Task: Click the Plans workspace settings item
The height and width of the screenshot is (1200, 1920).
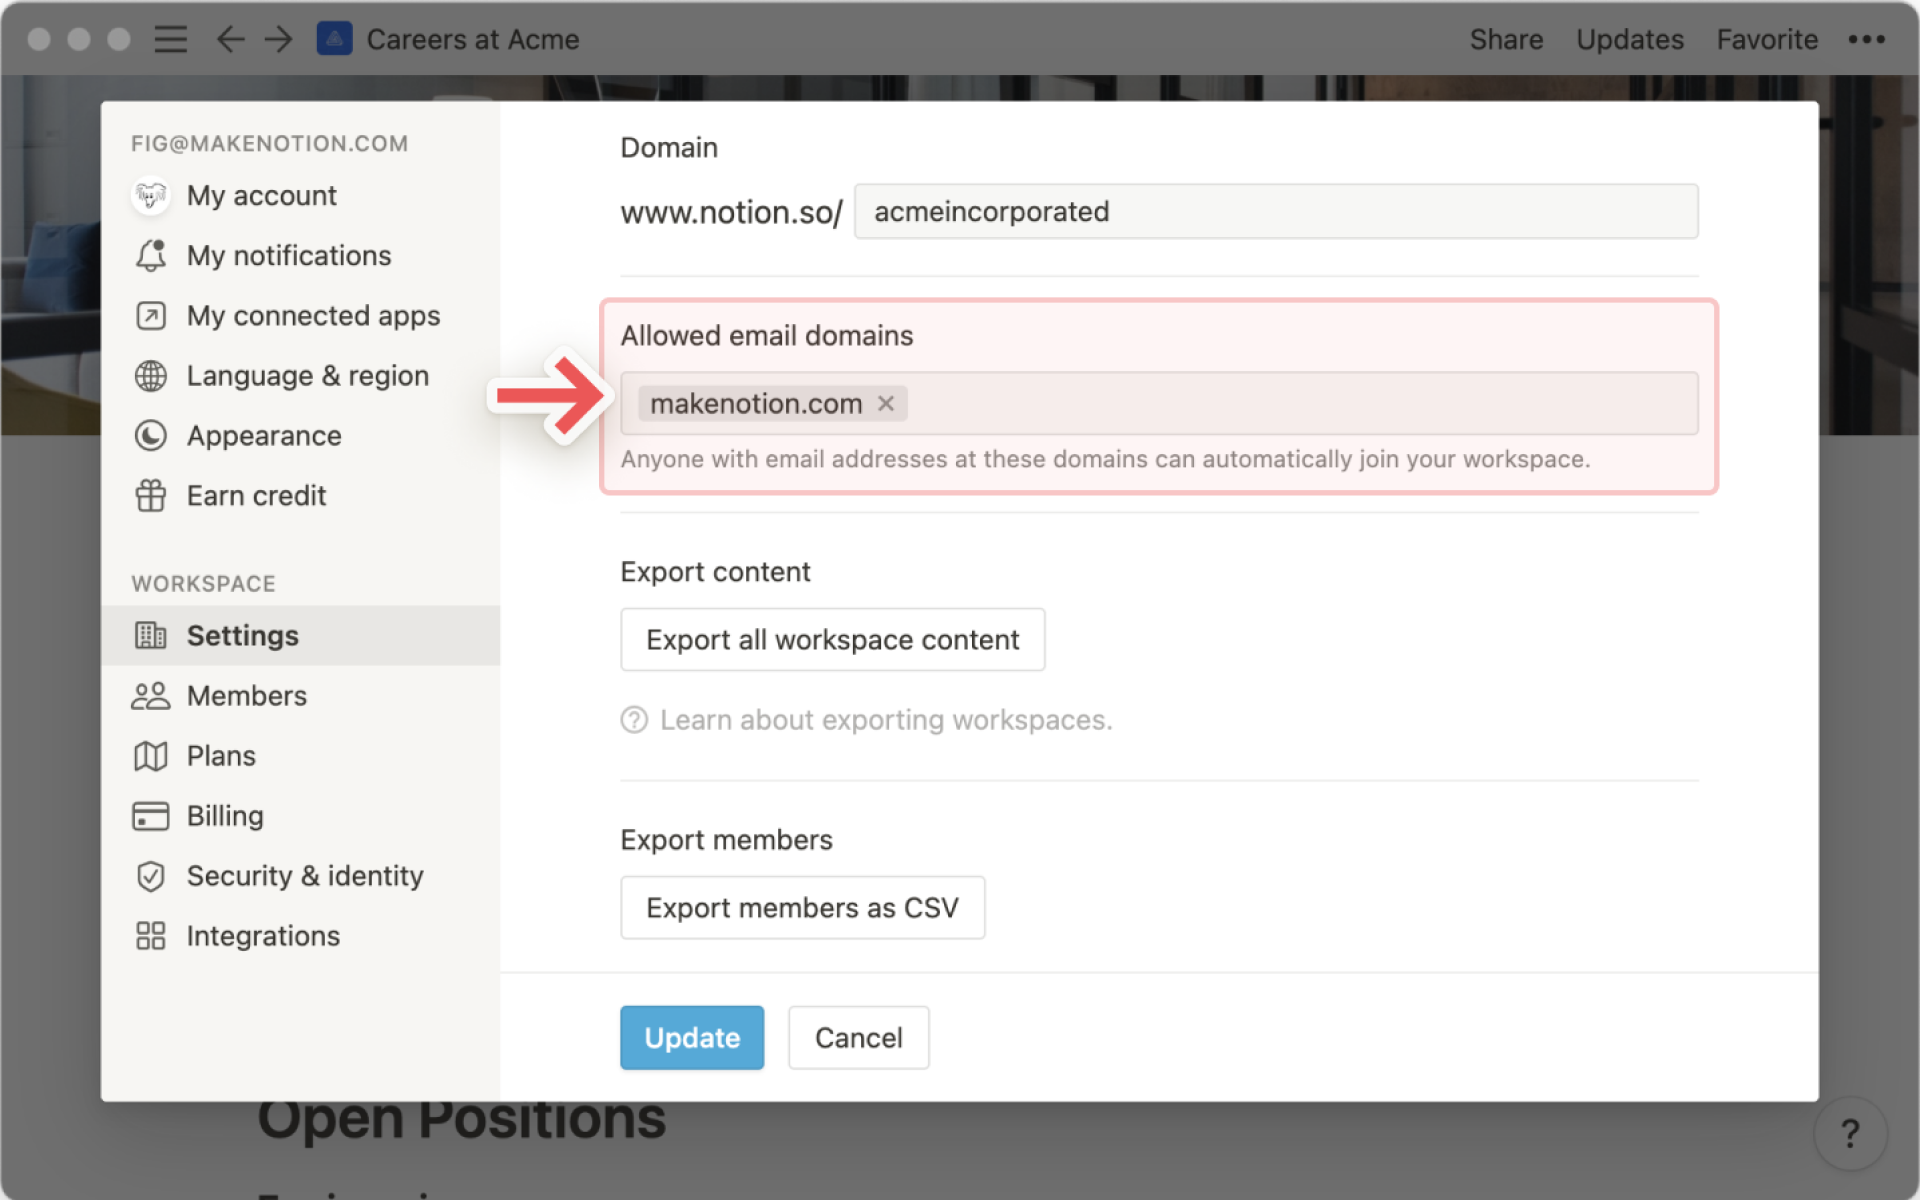Action: pos(221,755)
